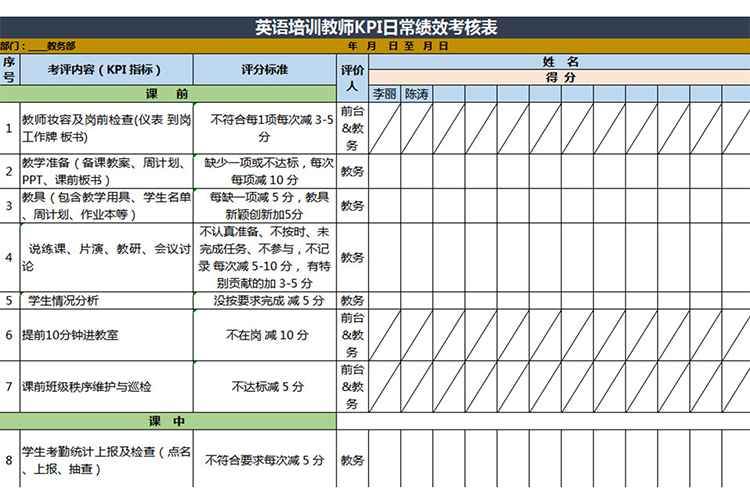Click the title cell 英语培训教师KPI日常绩效考核表

click(375, 27)
